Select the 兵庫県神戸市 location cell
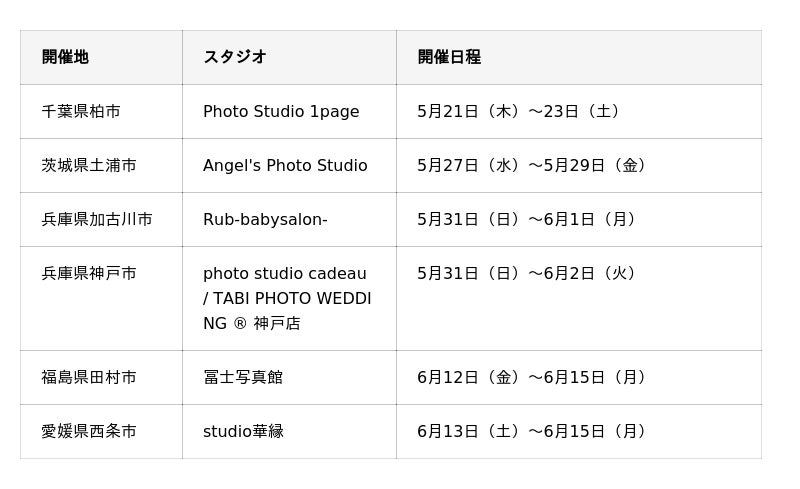The height and width of the screenshot is (489, 800). pyautogui.click(x=89, y=273)
